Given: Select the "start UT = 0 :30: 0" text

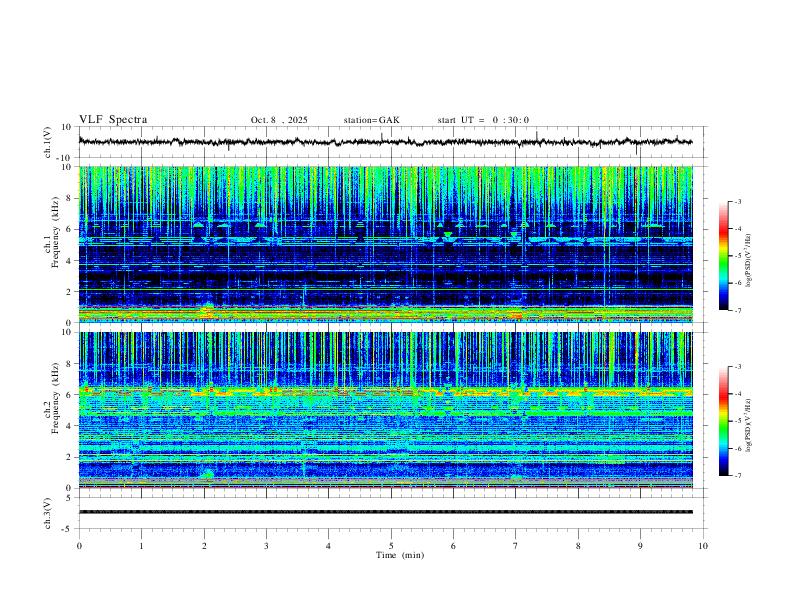Looking at the screenshot, I should pyautogui.click(x=483, y=120).
